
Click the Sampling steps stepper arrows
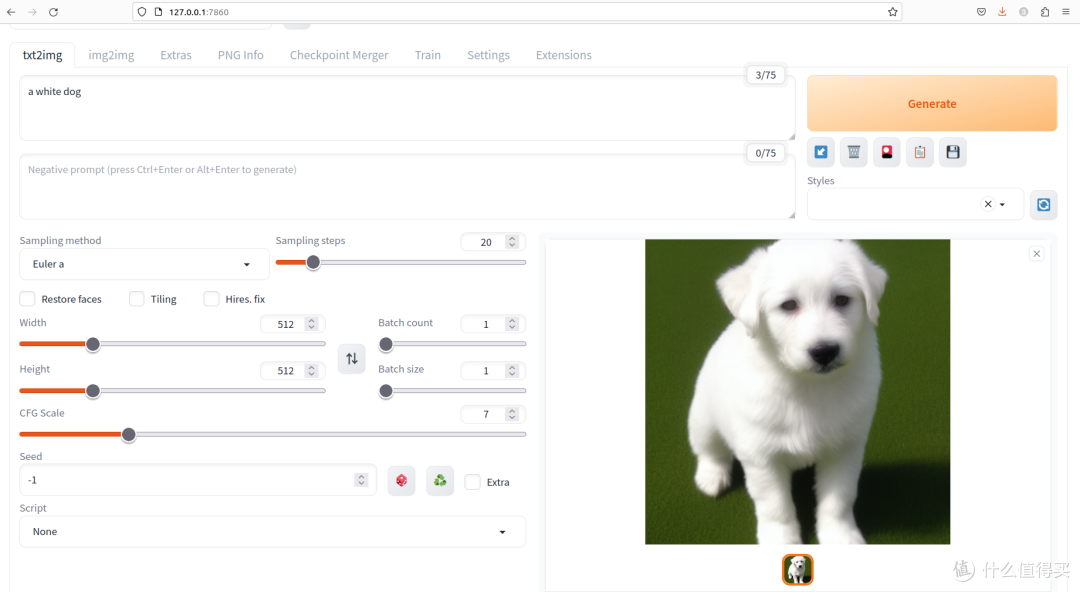(x=512, y=241)
